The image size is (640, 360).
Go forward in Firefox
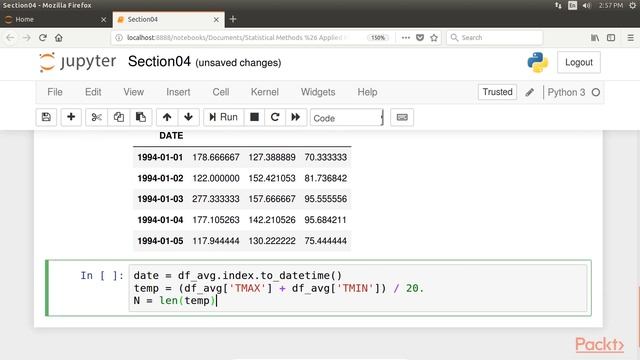coord(27,38)
